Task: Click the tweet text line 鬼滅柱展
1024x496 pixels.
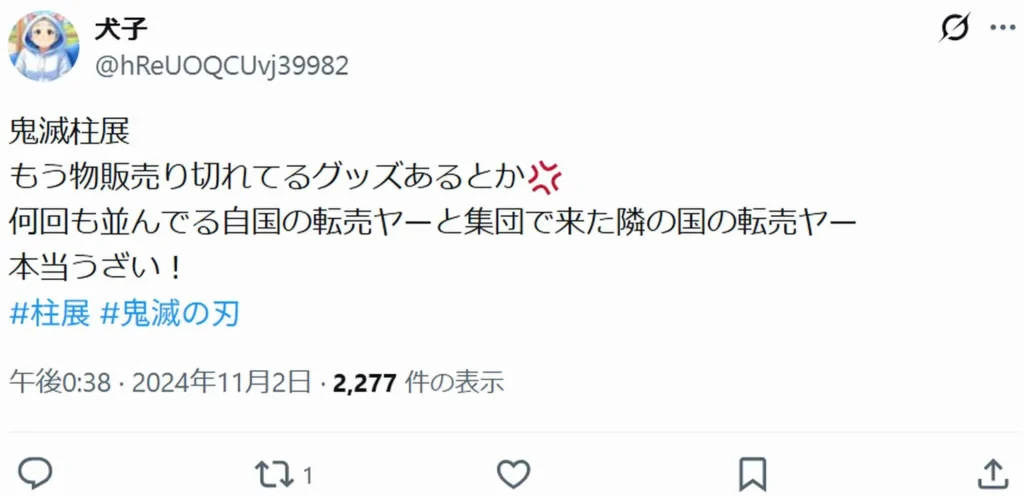Action: 70,134
